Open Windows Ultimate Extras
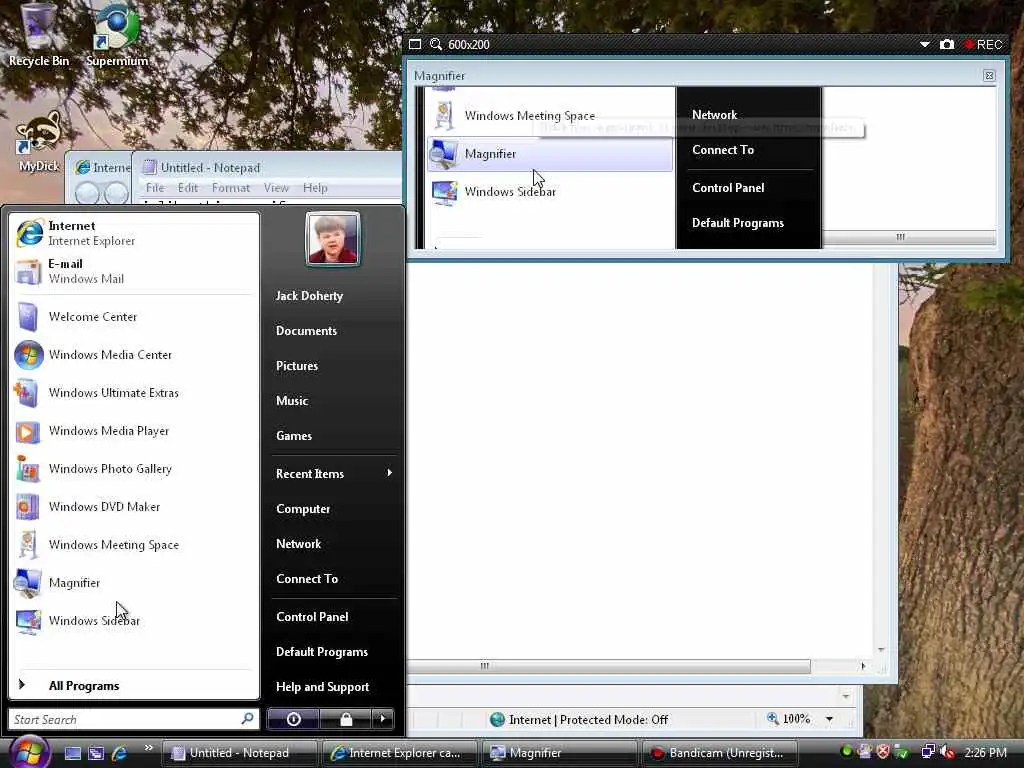The width and height of the screenshot is (1024, 768). 135,392
